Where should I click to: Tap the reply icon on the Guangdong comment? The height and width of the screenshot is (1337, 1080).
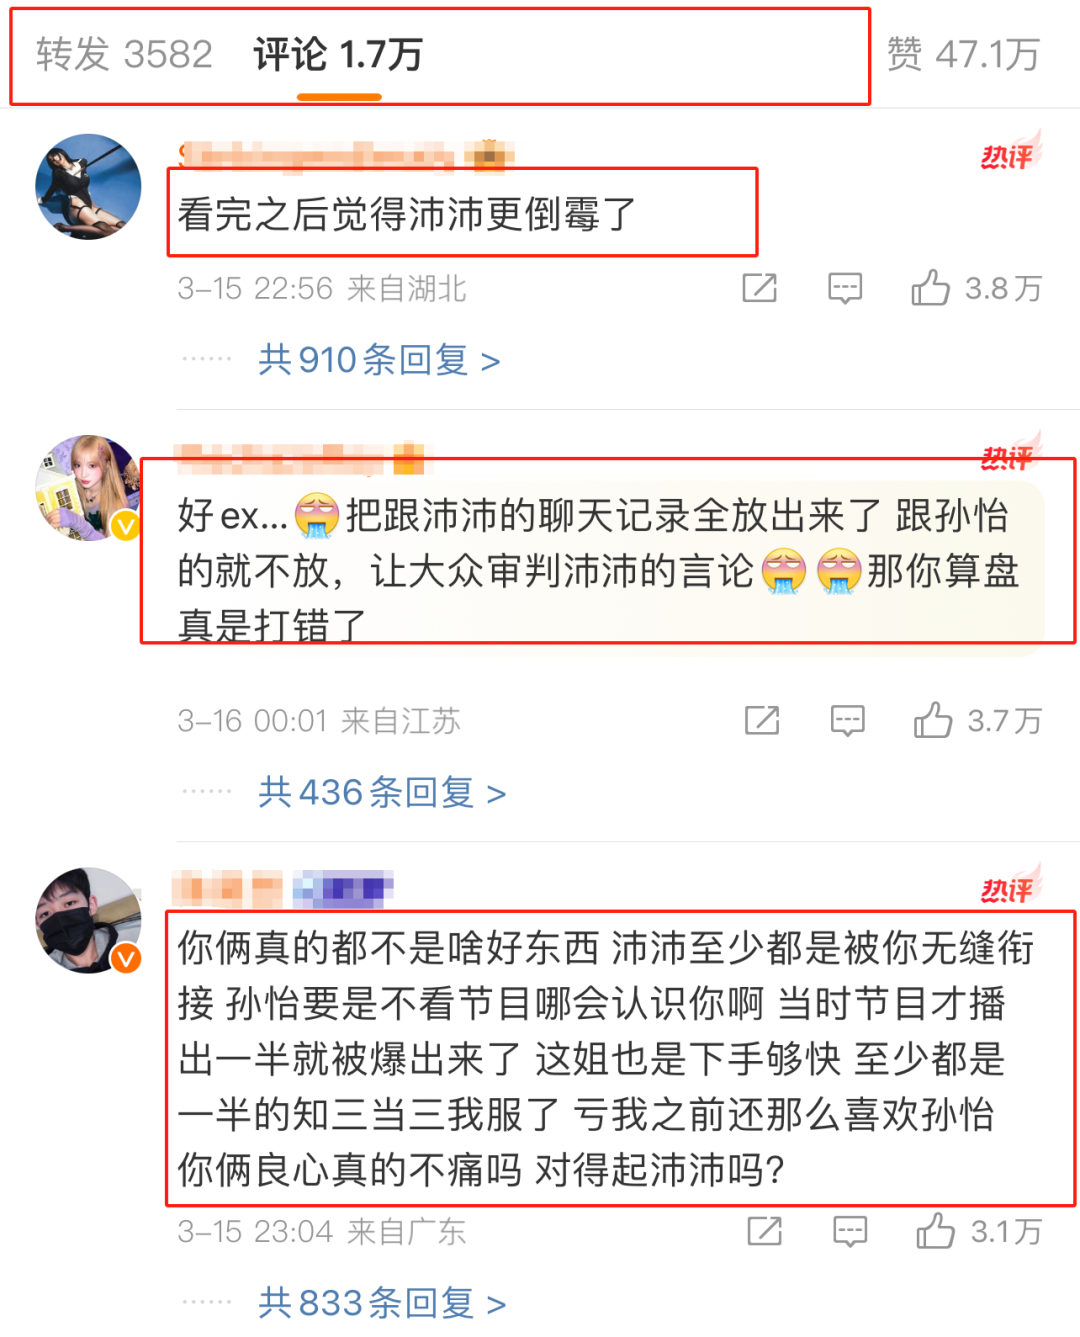tap(850, 1231)
